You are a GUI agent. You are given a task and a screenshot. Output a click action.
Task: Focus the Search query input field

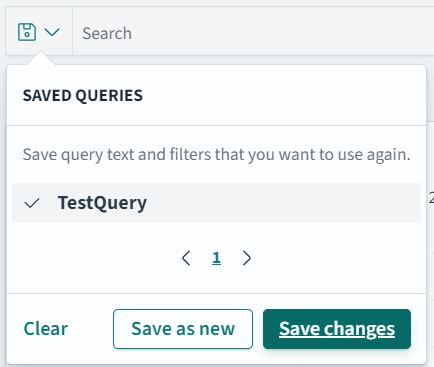click(253, 33)
